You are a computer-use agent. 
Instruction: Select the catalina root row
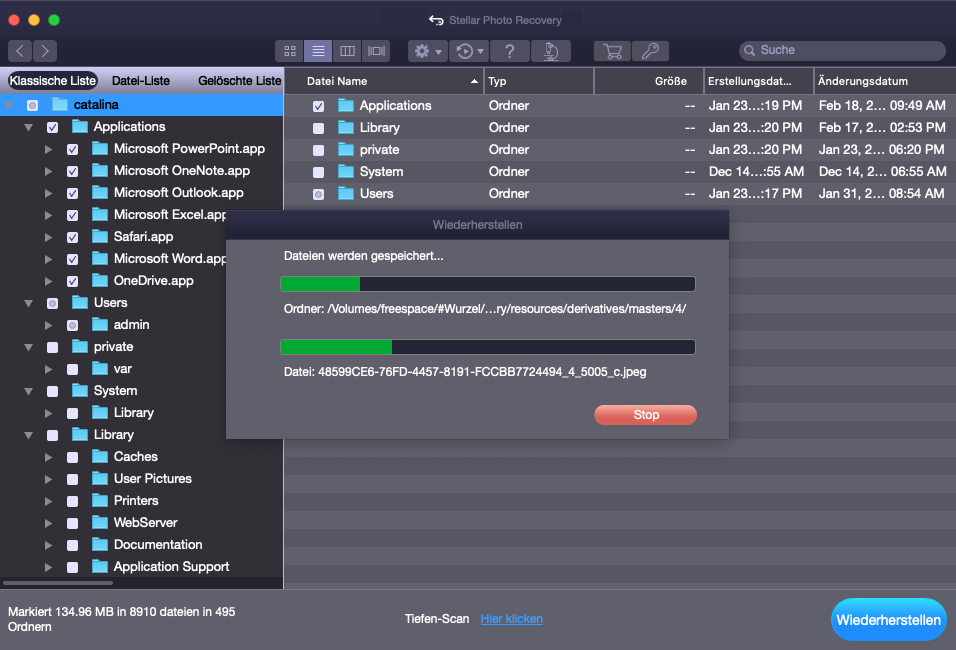(x=141, y=105)
